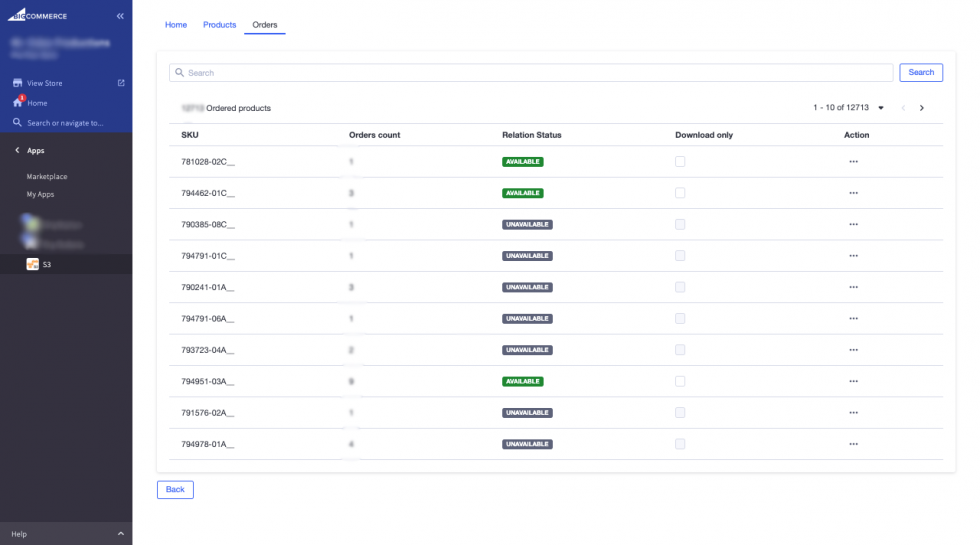Open action menu for SKU 794951-03A

(x=853, y=381)
